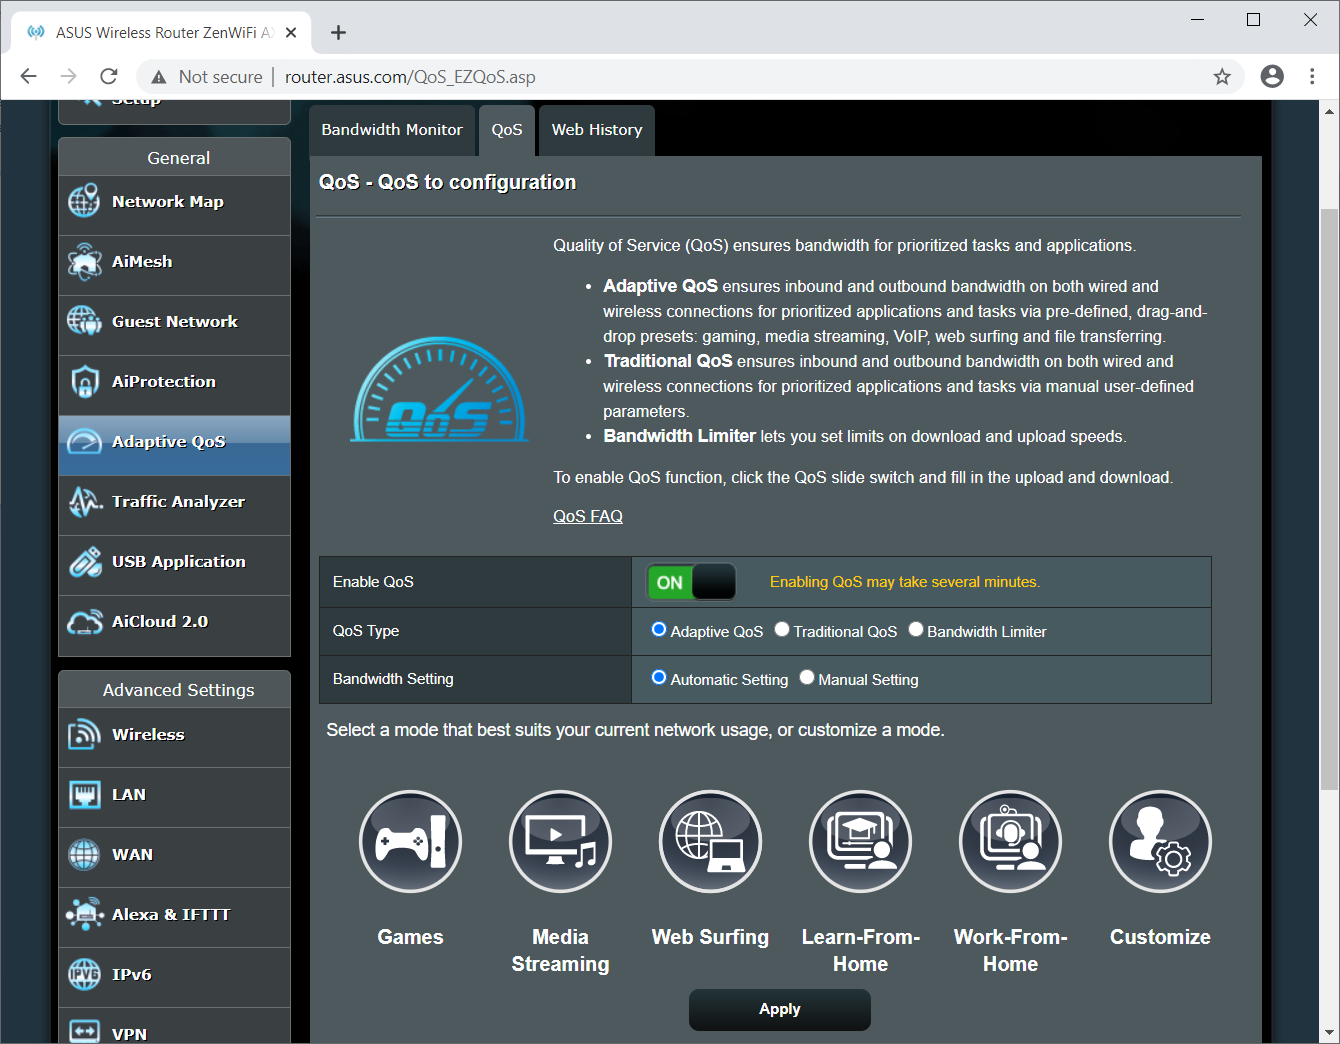
Task: Click the 'Enabling QoS may take several minutes.' note
Action: pos(905,582)
